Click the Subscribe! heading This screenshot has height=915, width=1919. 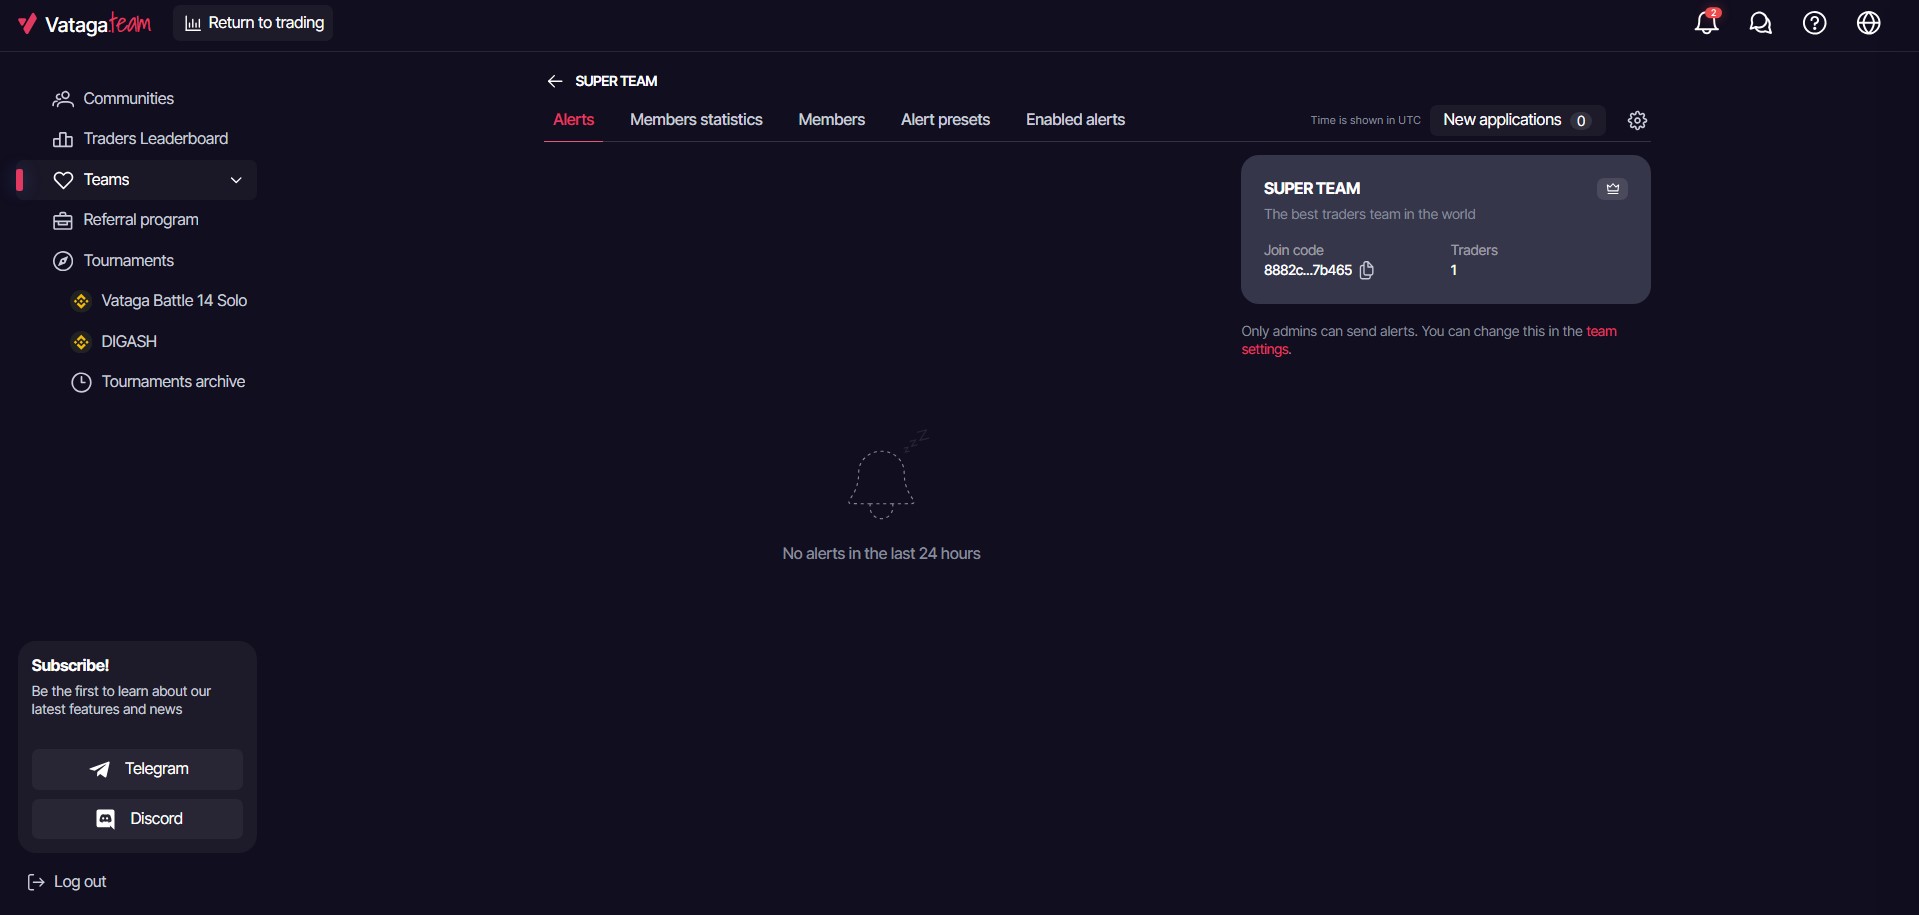(x=70, y=666)
